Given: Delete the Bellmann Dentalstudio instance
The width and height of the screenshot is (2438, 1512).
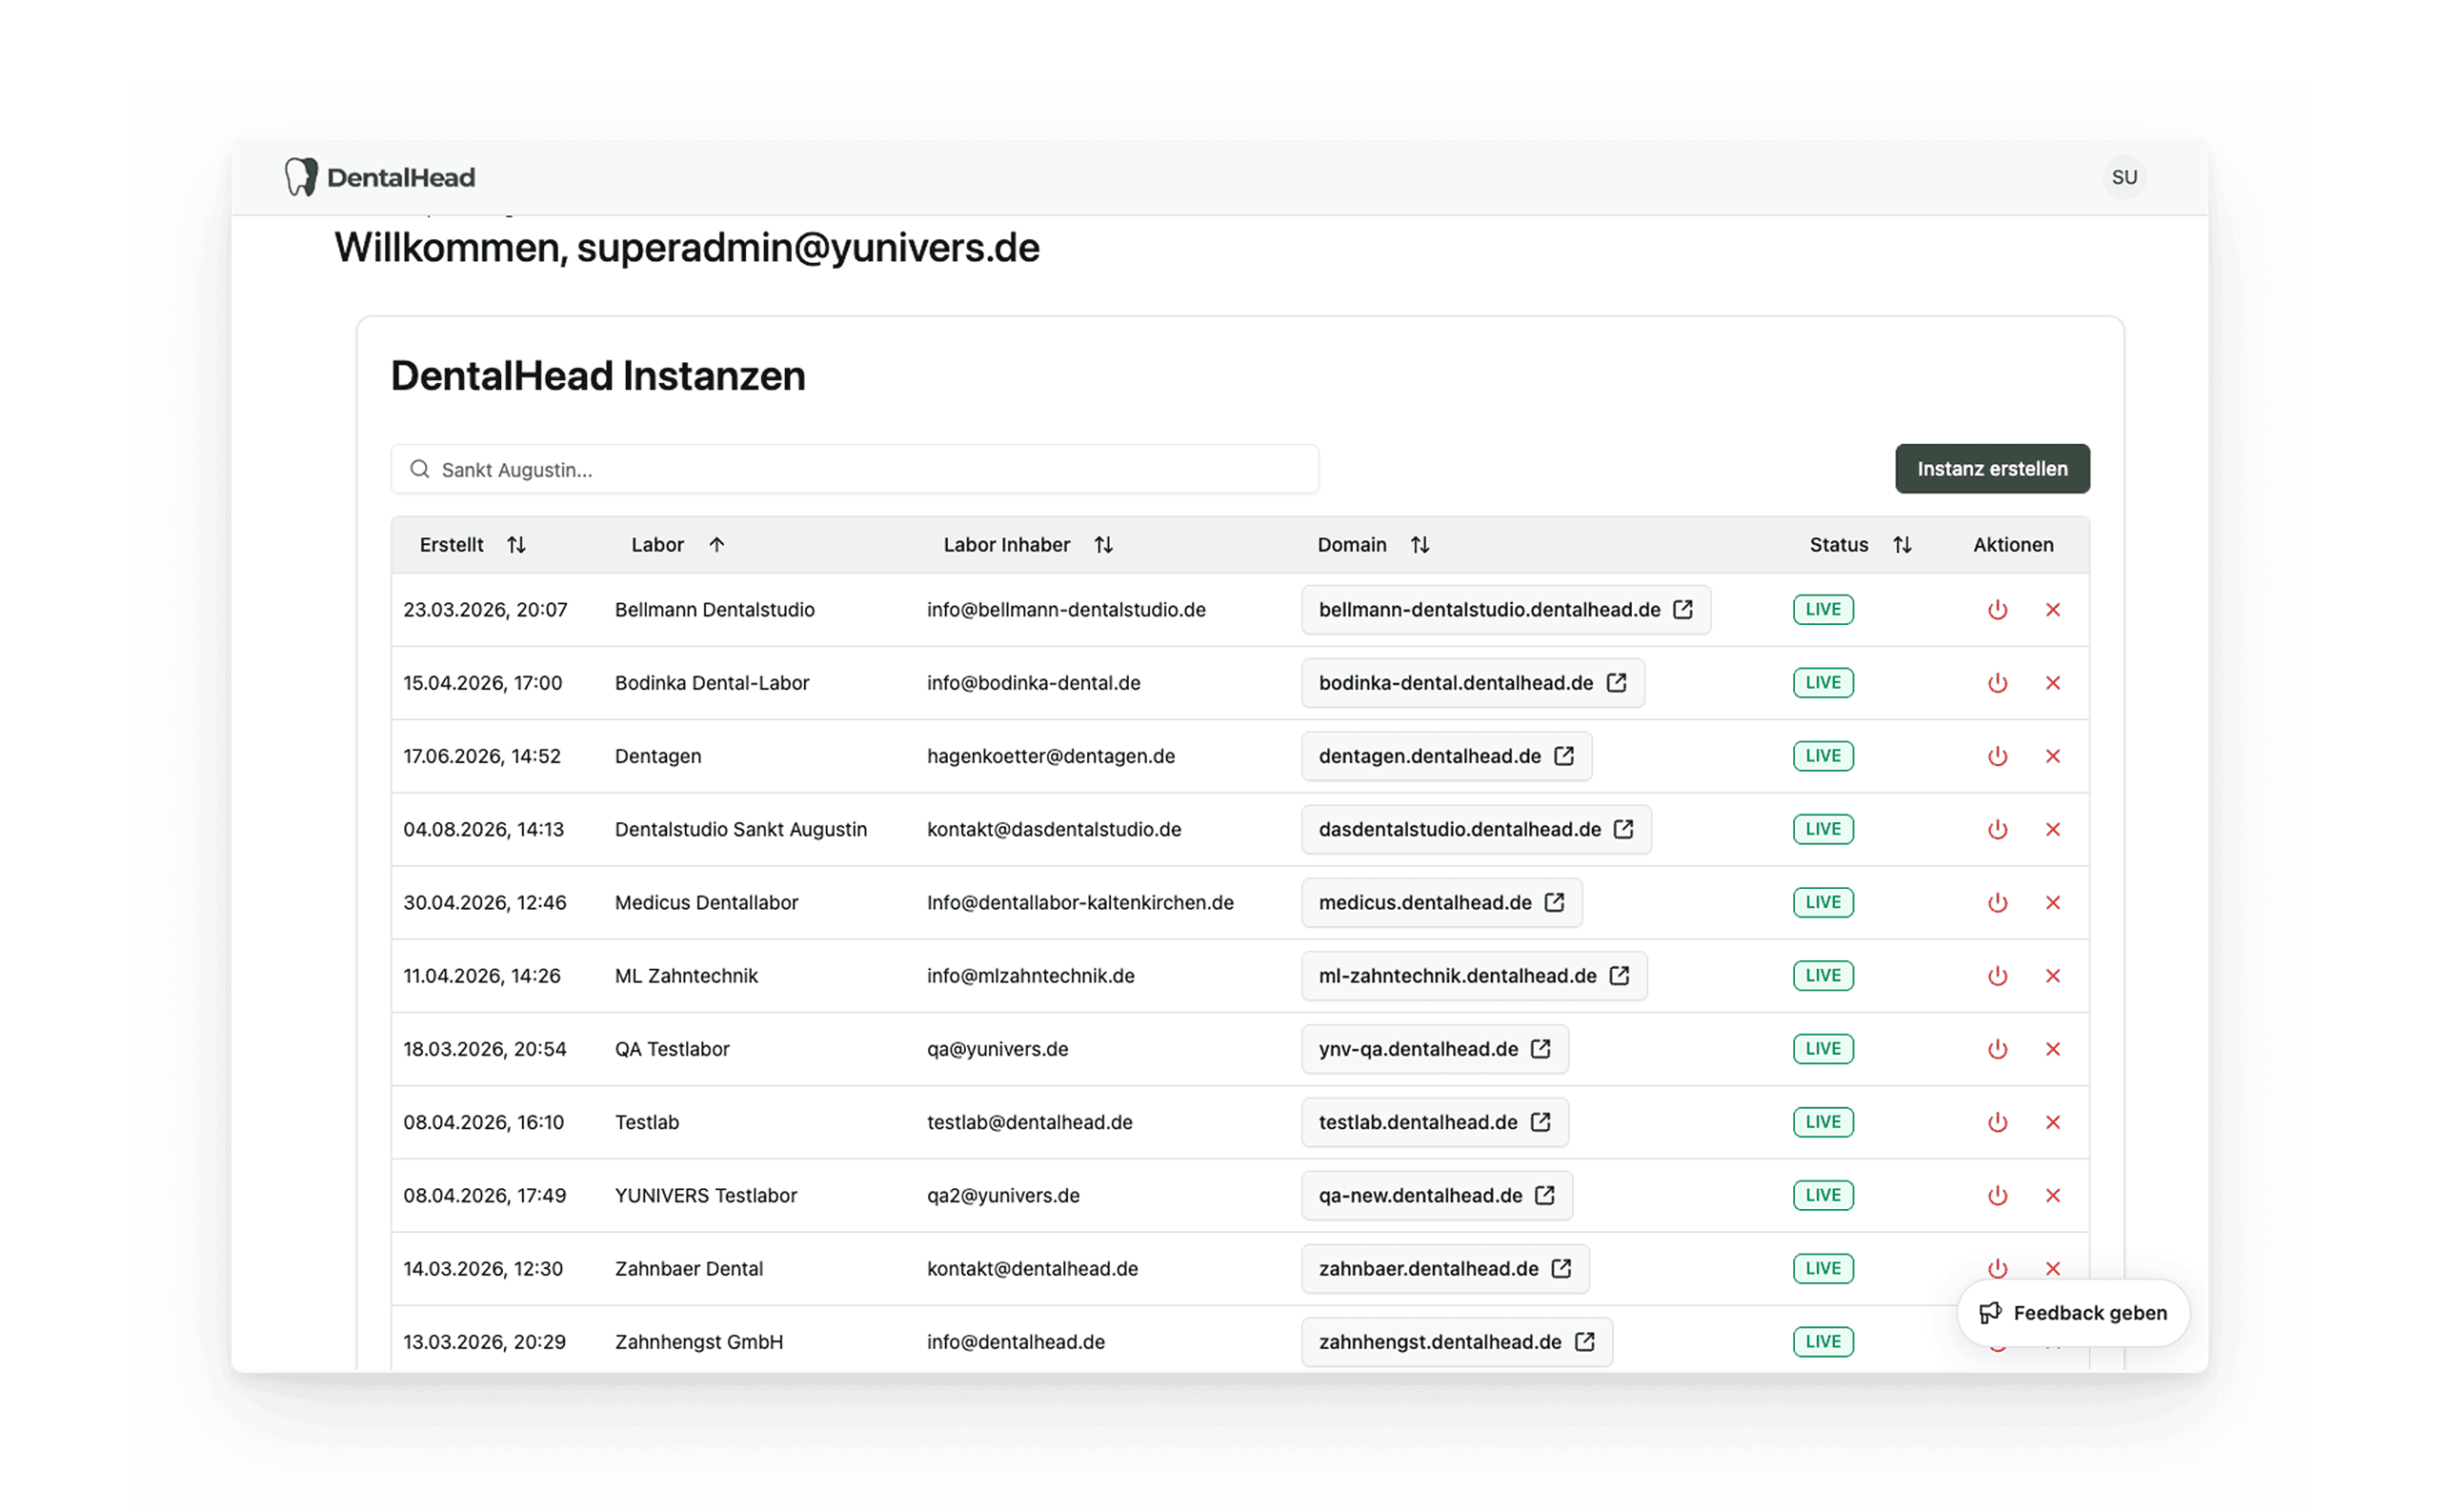Looking at the screenshot, I should 2051,609.
